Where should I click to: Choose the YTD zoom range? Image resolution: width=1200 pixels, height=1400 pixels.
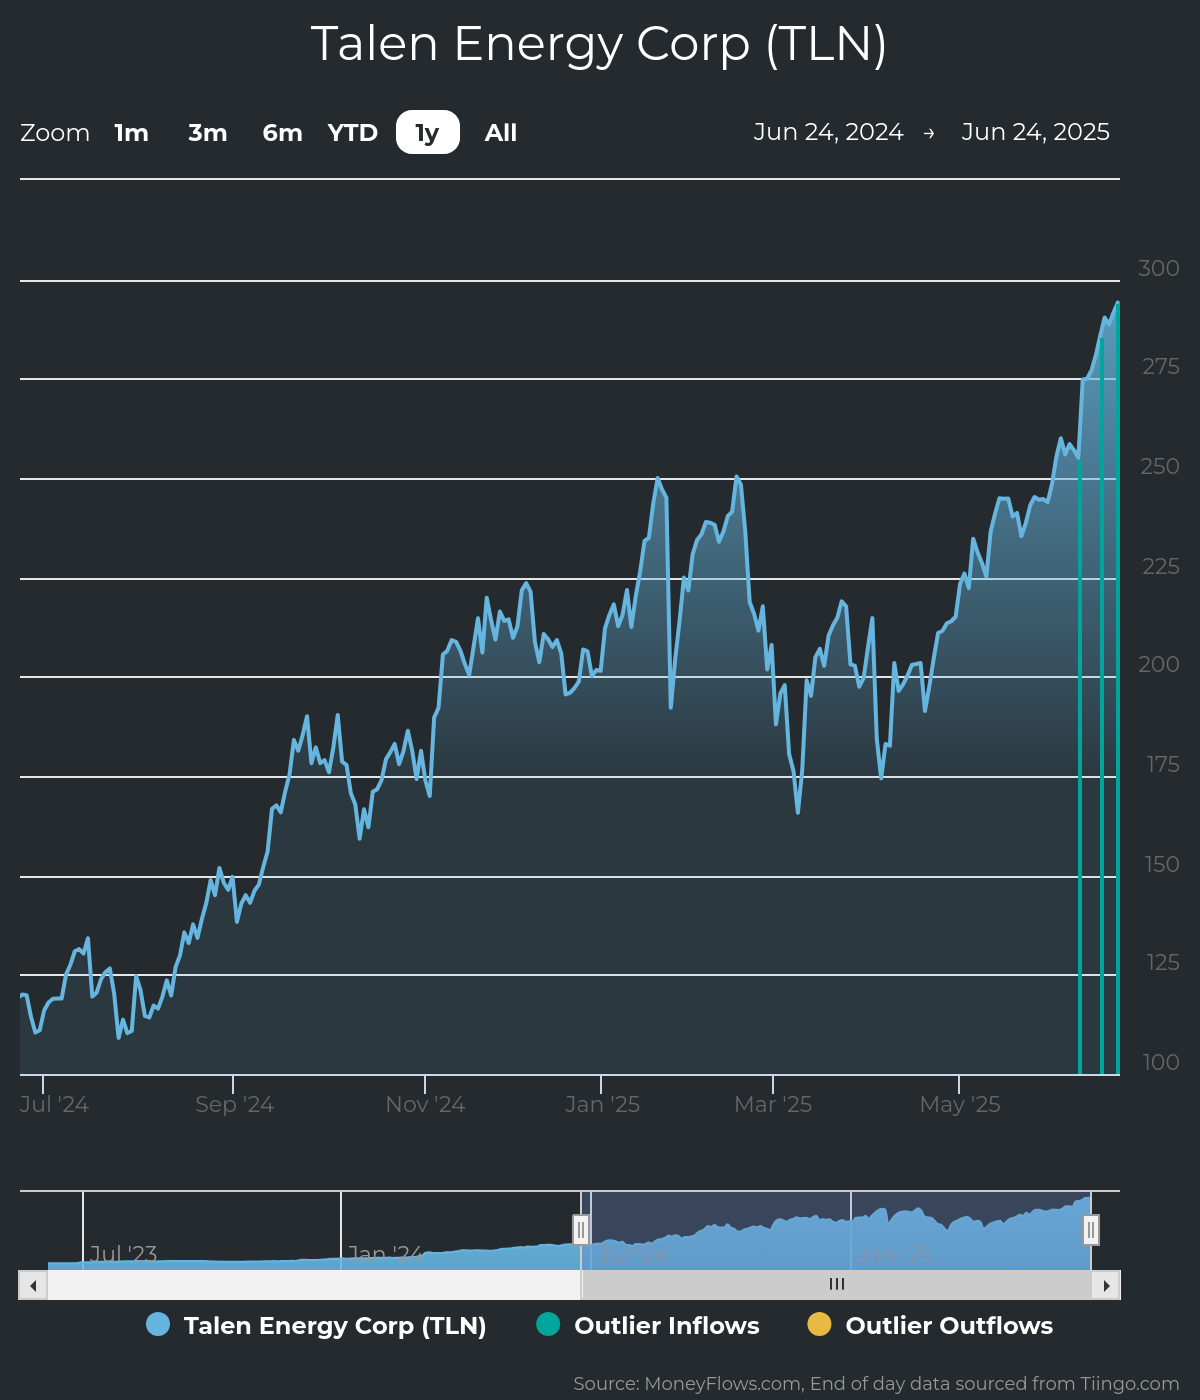coord(353,133)
